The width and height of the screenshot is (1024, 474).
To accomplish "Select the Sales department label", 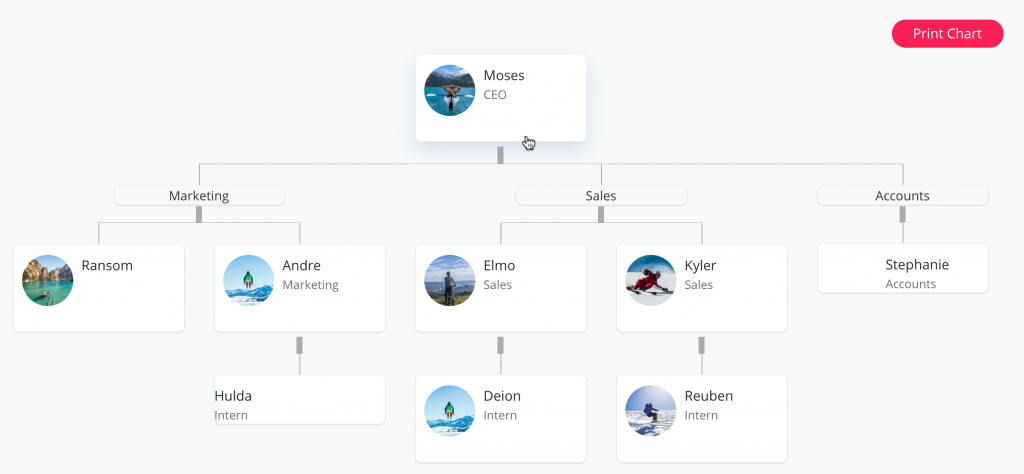I will click(601, 196).
